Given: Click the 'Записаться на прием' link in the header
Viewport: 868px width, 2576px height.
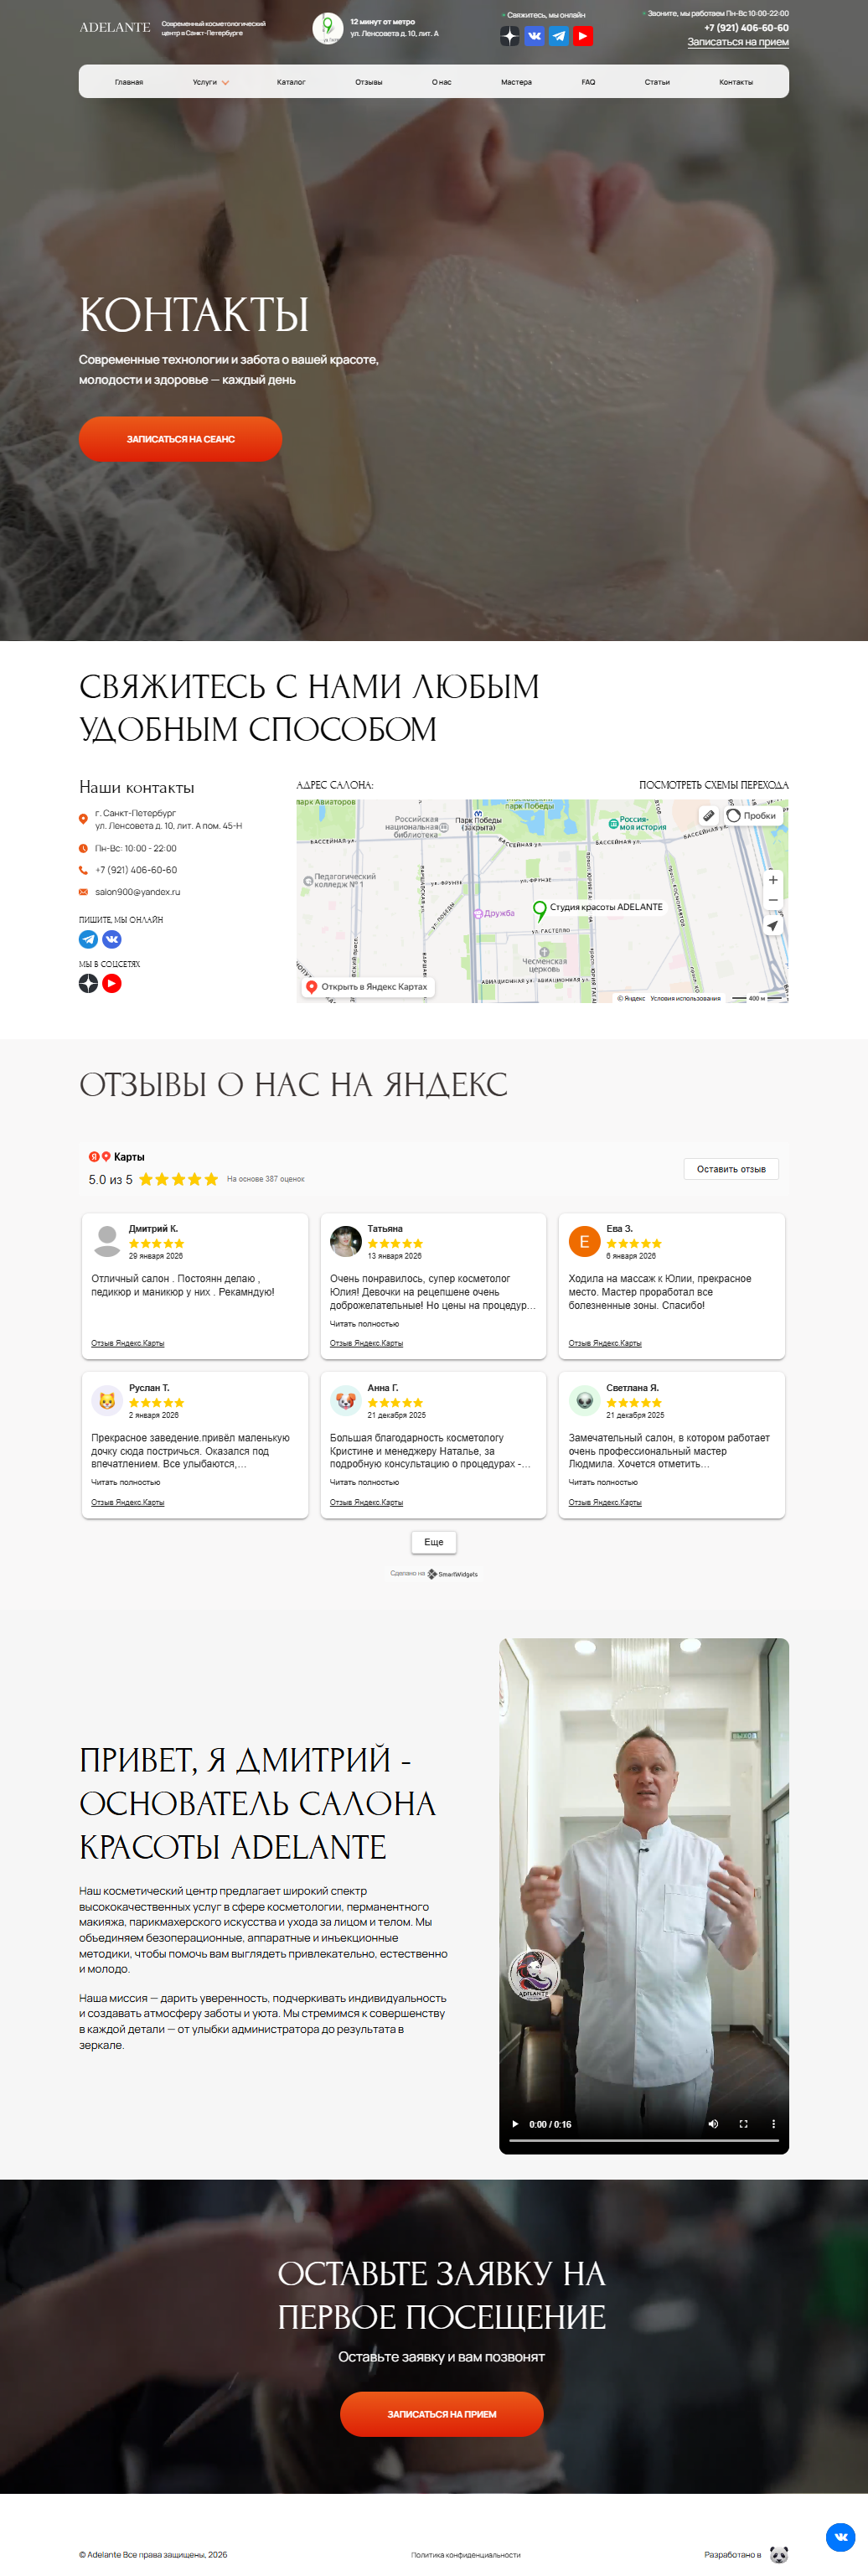Looking at the screenshot, I should coord(738,42).
